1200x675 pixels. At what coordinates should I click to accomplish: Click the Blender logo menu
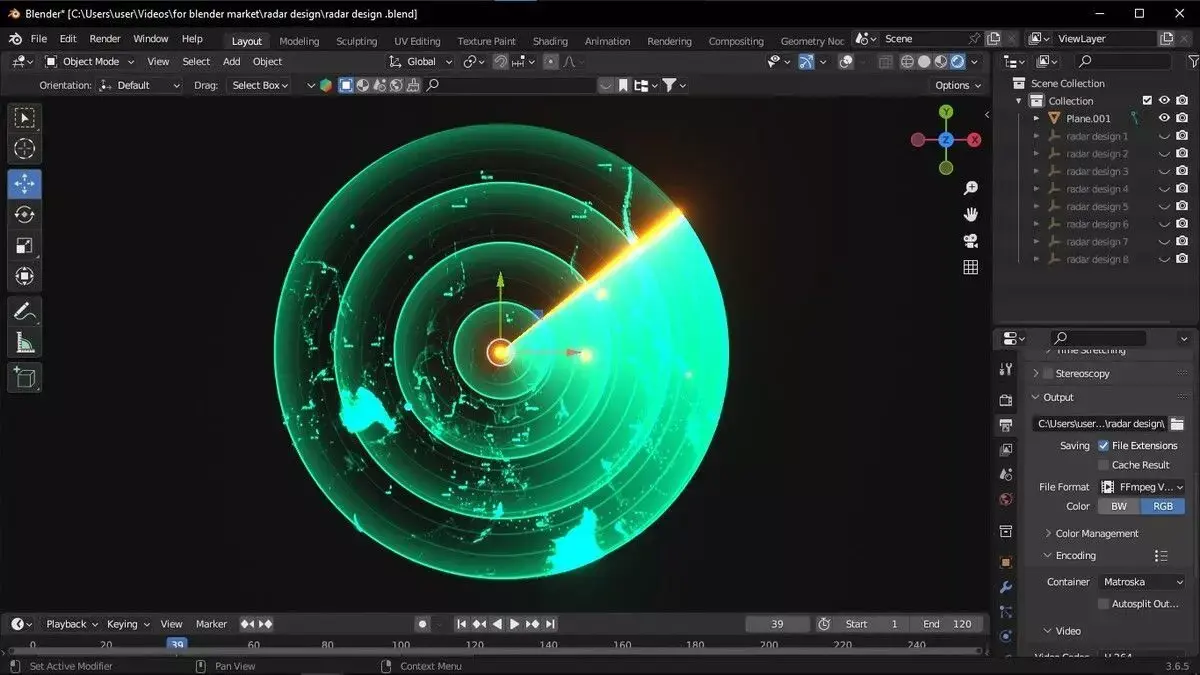pyautogui.click(x=15, y=39)
